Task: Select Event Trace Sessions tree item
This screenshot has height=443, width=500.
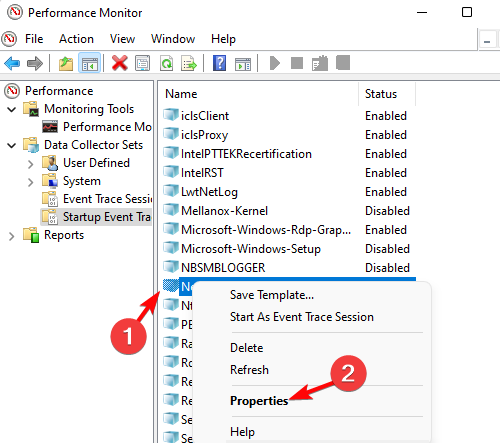Action: click(x=107, y=199)
